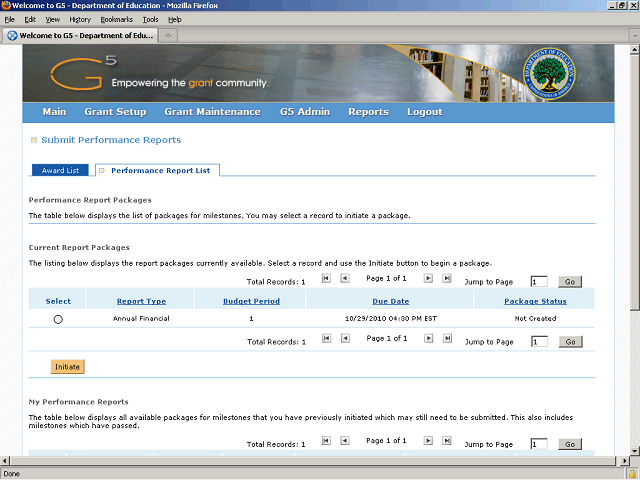This screenshot has height=480, width=640.
Task: Click the vertical scrollbar down arrow
Action: pyautogui.click(x=635, y=451)
